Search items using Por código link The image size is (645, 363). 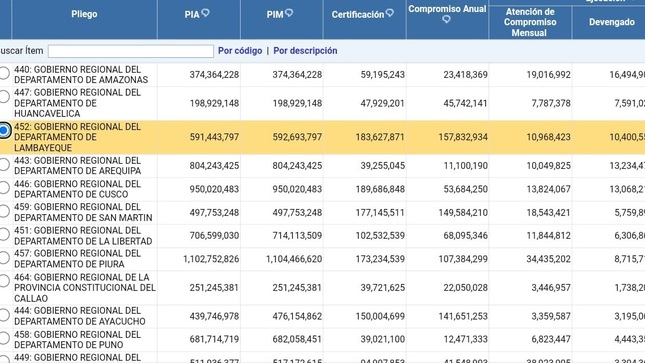point(240,51)
